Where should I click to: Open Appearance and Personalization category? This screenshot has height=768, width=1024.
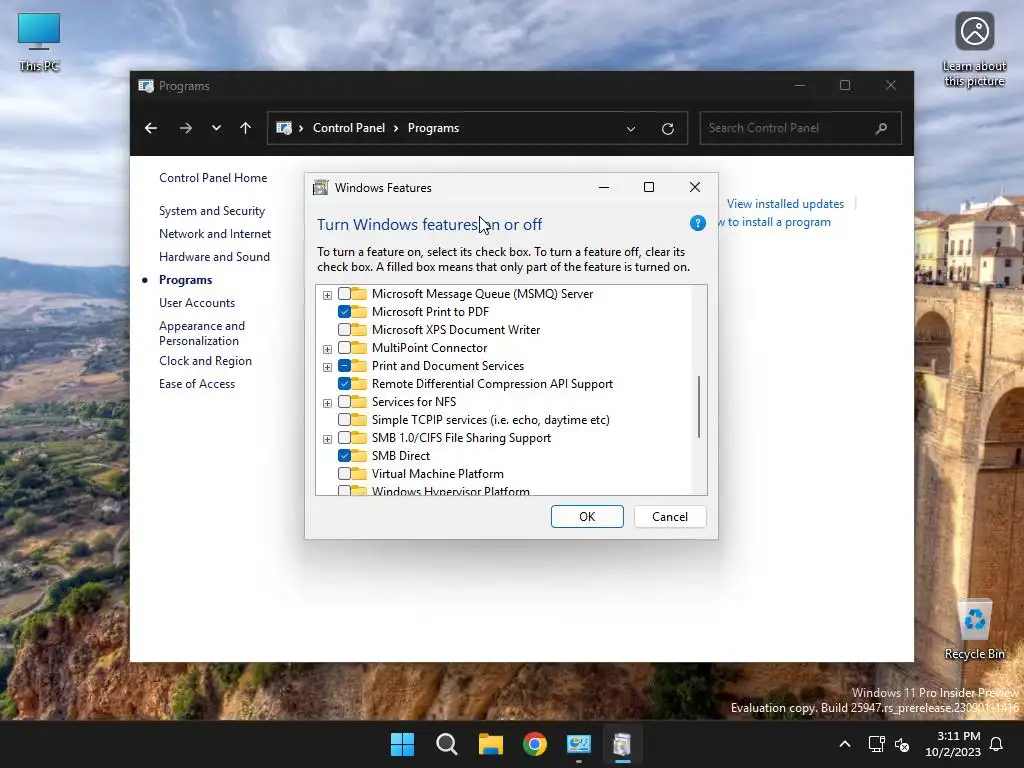pos(202,333)
